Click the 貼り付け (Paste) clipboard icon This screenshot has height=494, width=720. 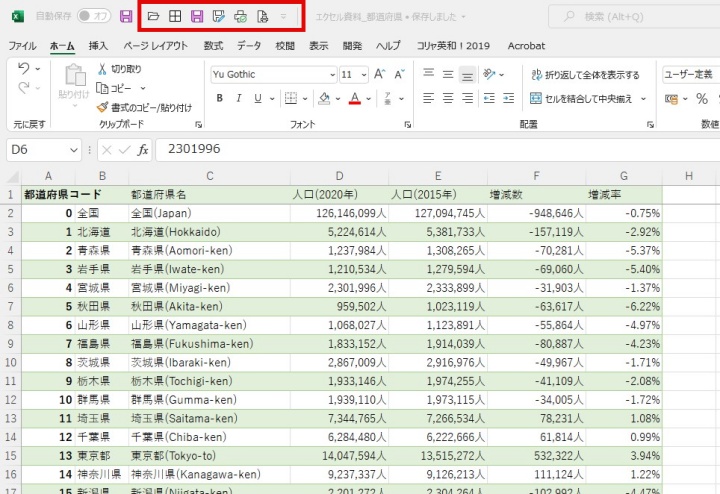click(74, 77)
